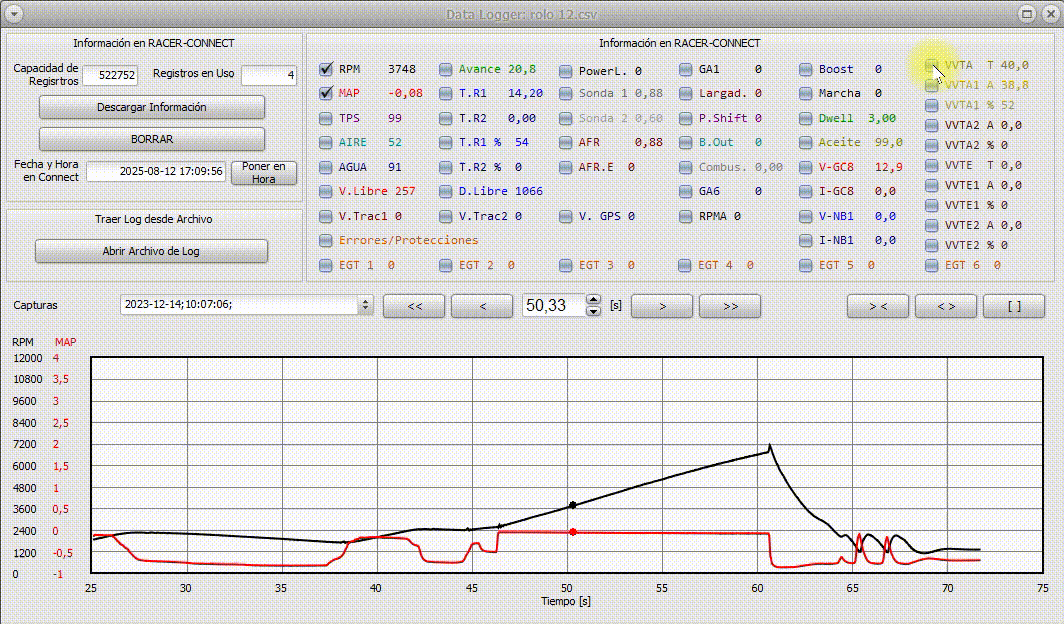Click Abrir Archivo de Log button

[151, 251]
